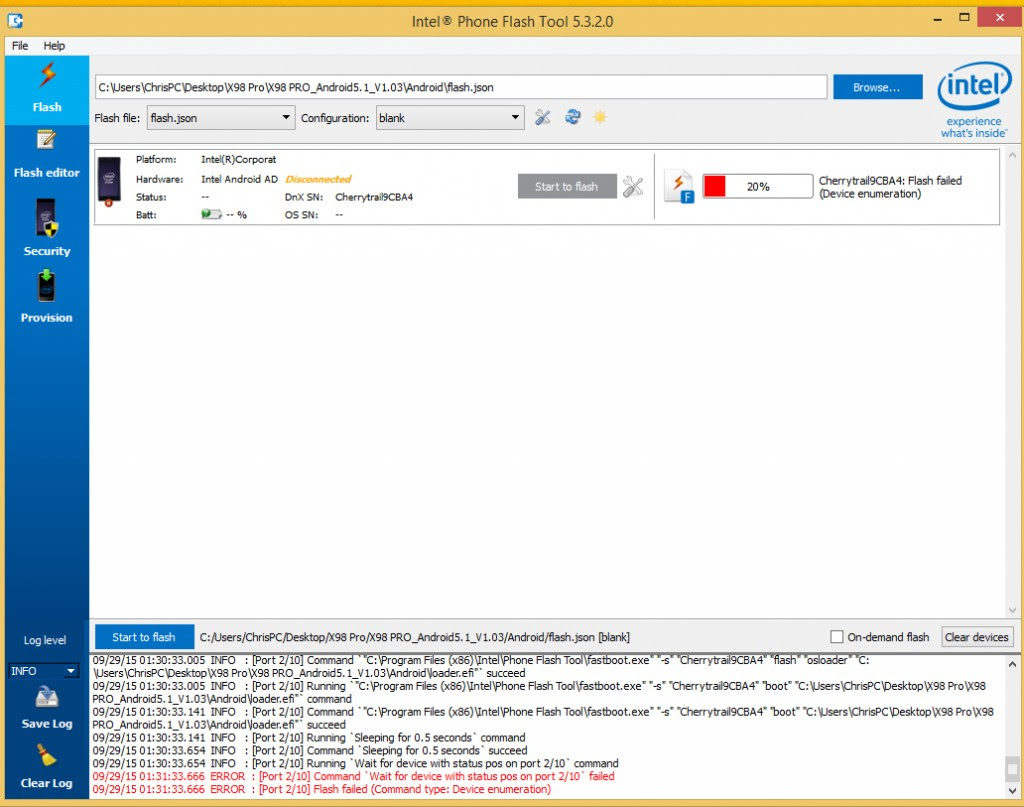Close the Phone Flash Tool window
The height and width of the screenshot is (807, 1024).
point(1000,18)
